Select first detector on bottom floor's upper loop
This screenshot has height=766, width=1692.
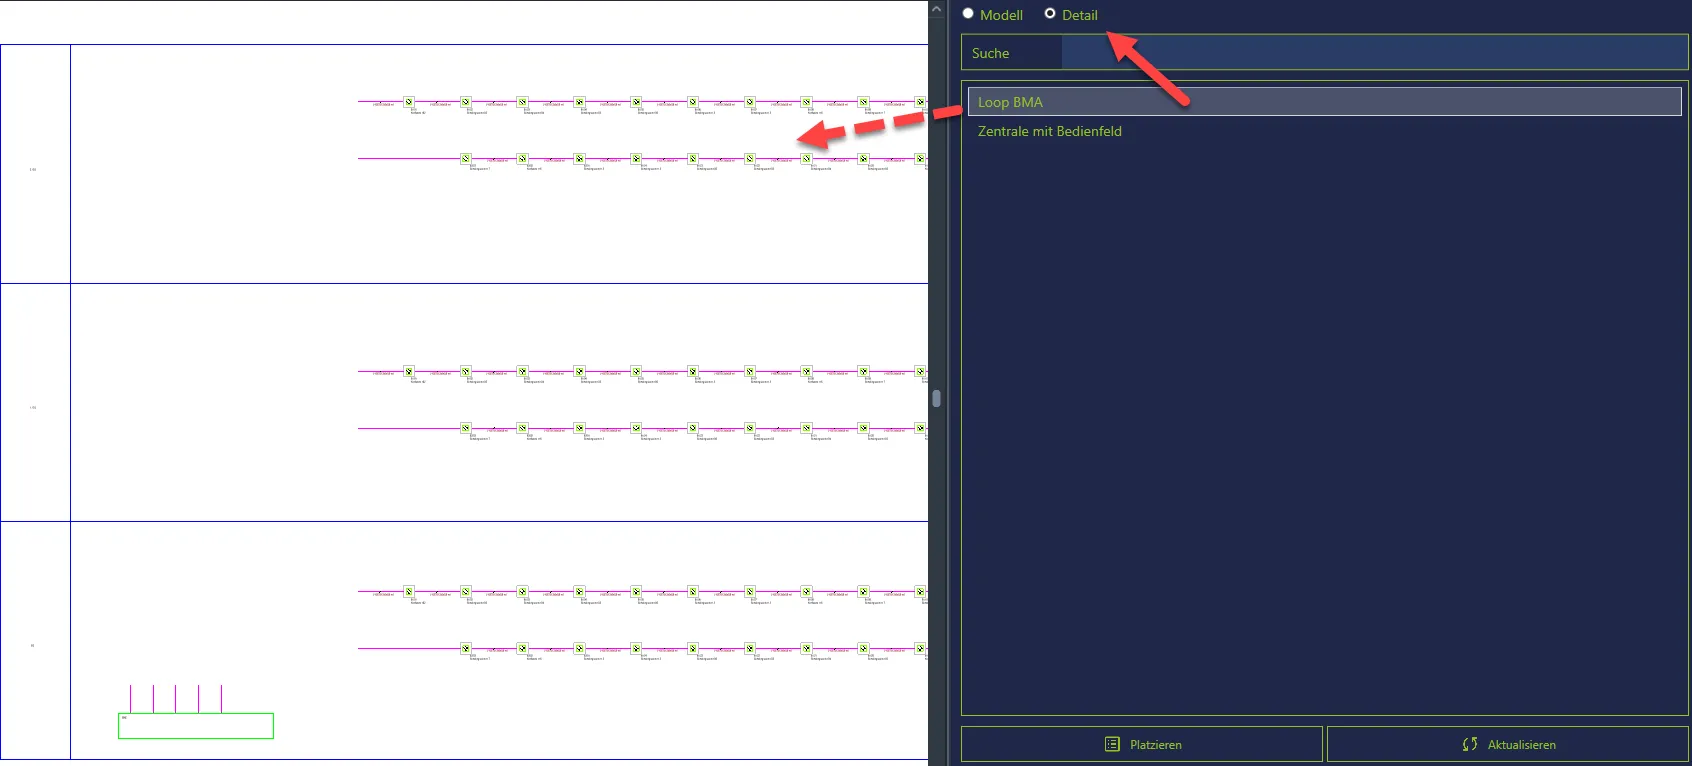[409, 592]
